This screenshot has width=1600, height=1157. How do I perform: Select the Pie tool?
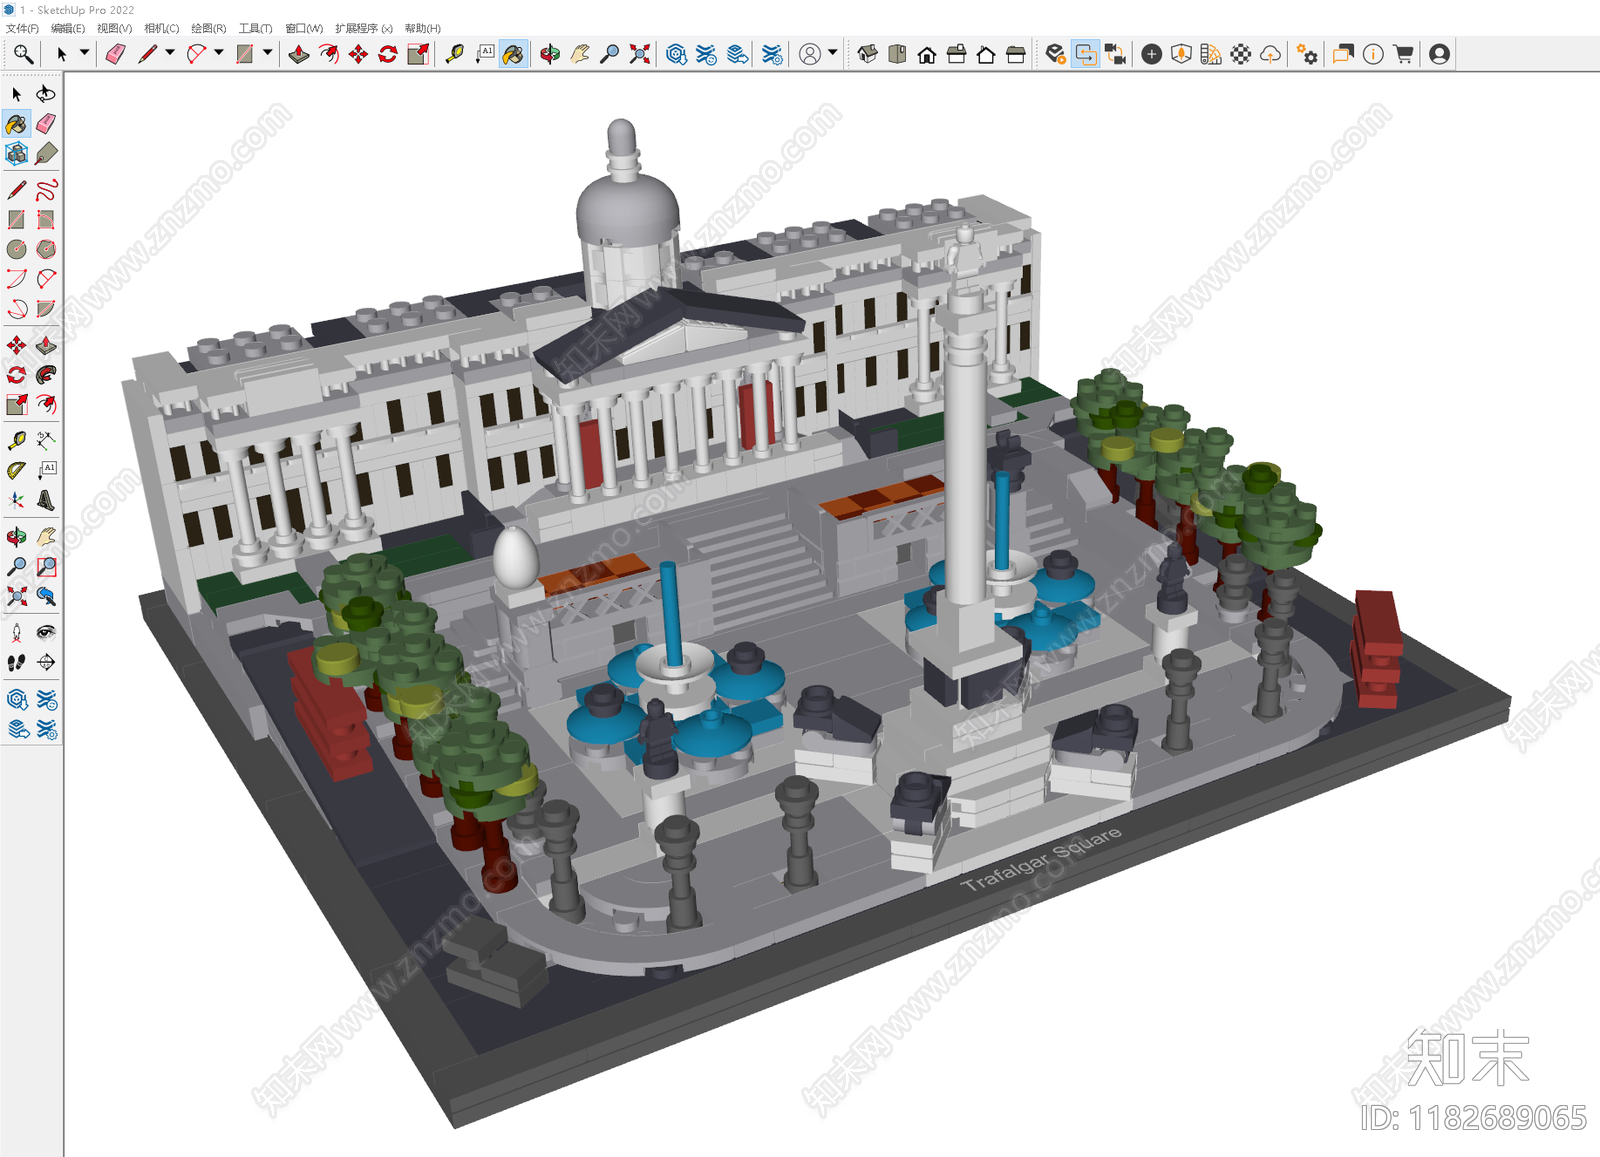[46, 309]
